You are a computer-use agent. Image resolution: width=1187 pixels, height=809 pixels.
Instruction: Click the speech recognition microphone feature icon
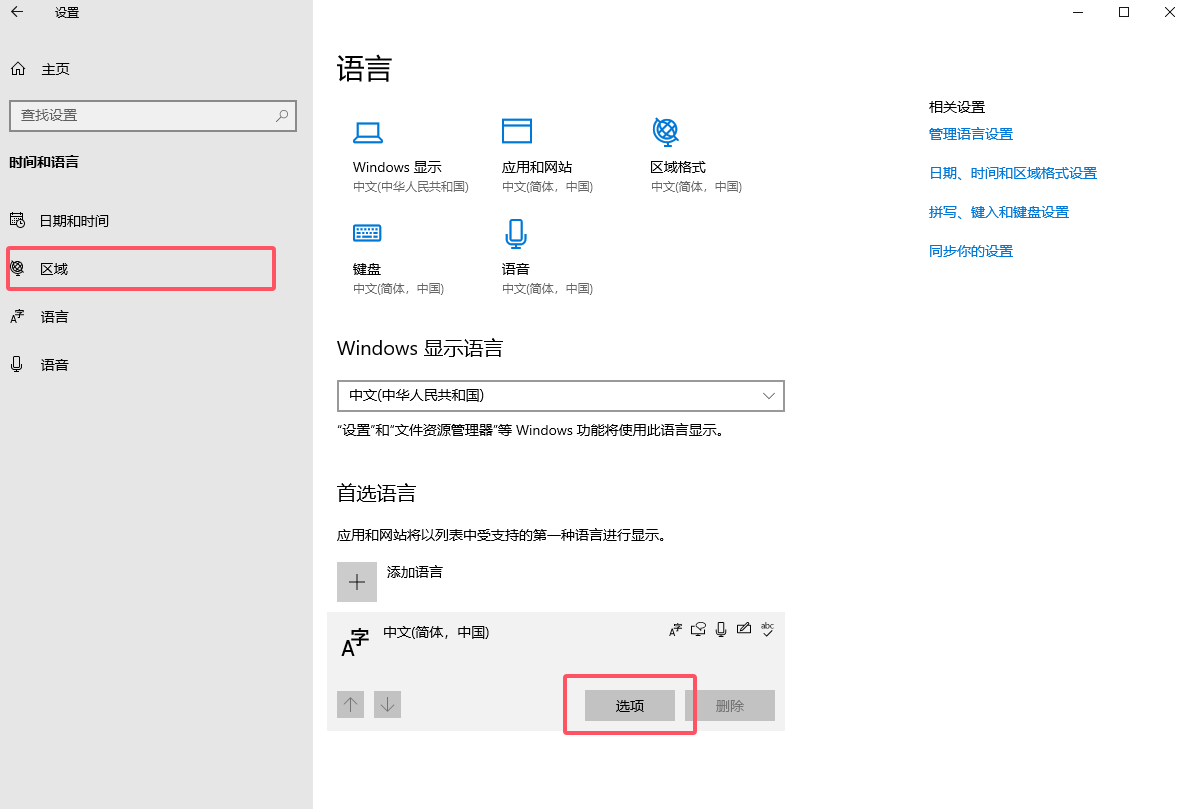coord(721,629)
